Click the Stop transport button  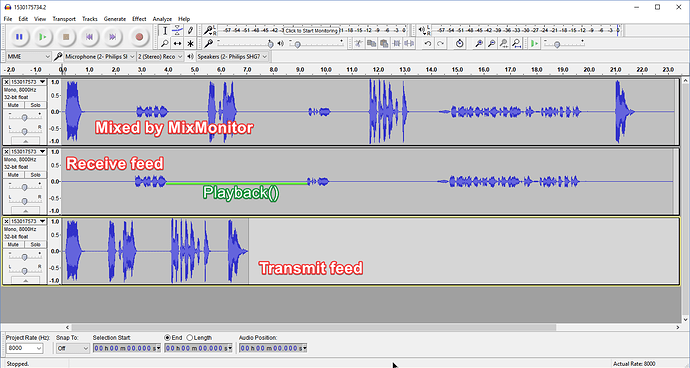tap(66, 37)
